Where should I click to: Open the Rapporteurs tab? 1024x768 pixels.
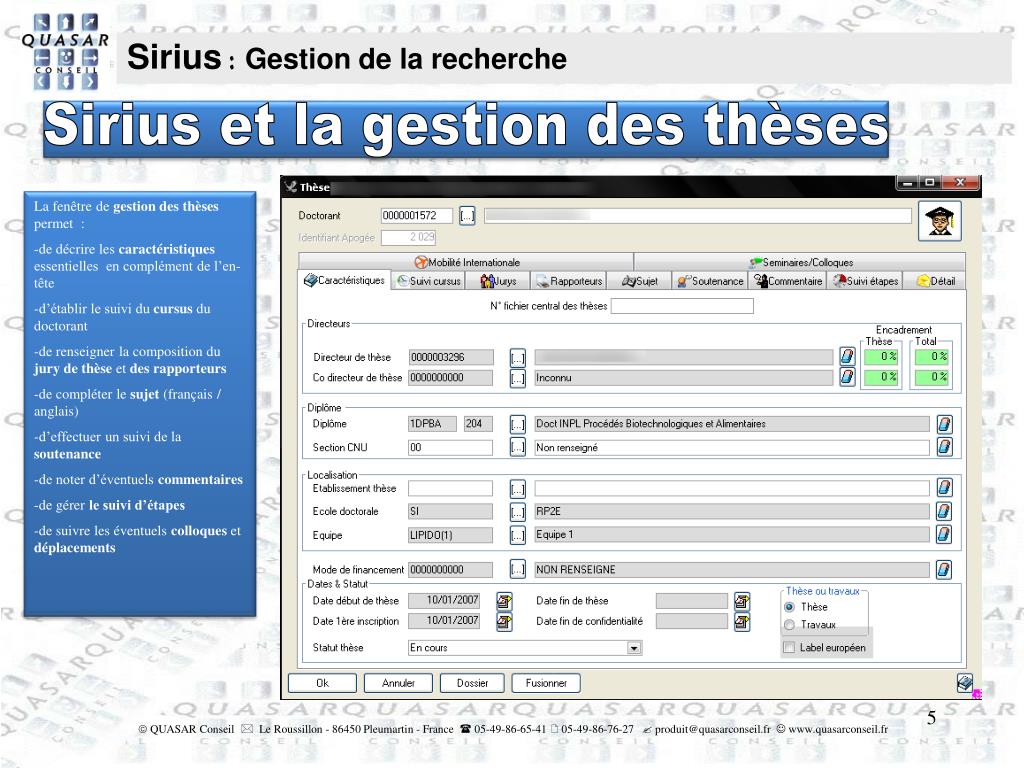[569, 281]
